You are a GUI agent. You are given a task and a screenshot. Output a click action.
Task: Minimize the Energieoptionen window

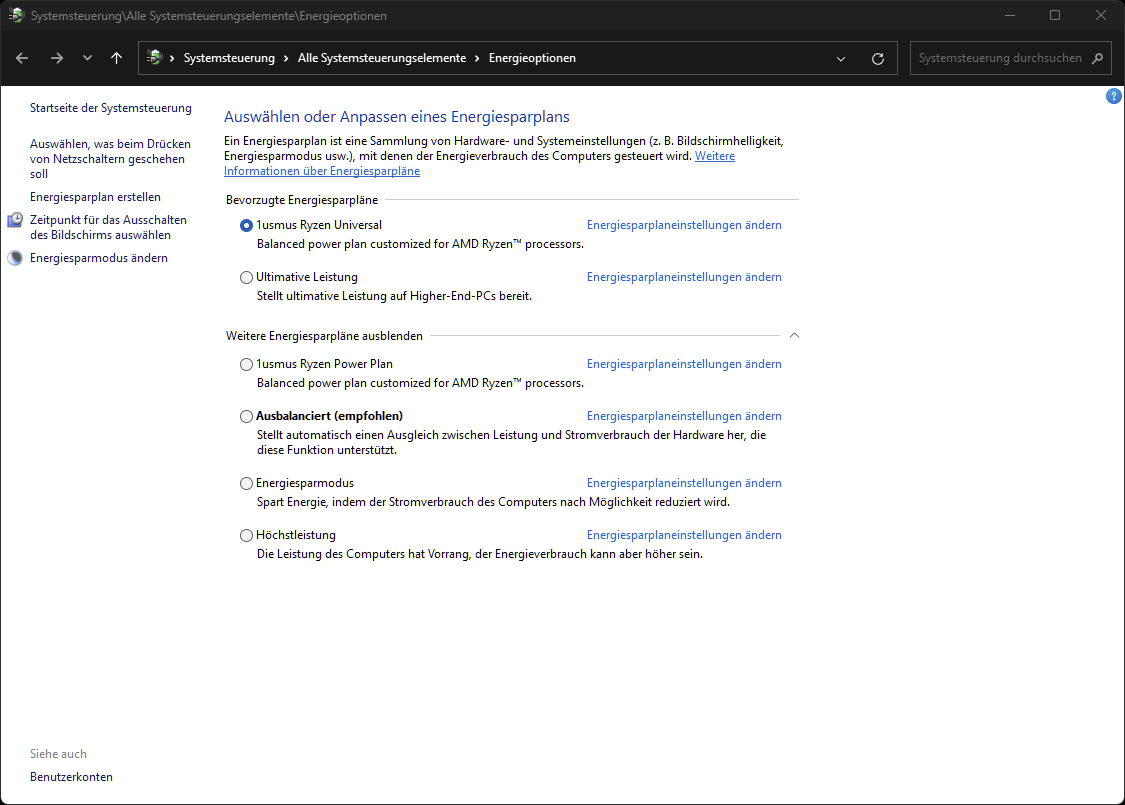point(1009,15)
